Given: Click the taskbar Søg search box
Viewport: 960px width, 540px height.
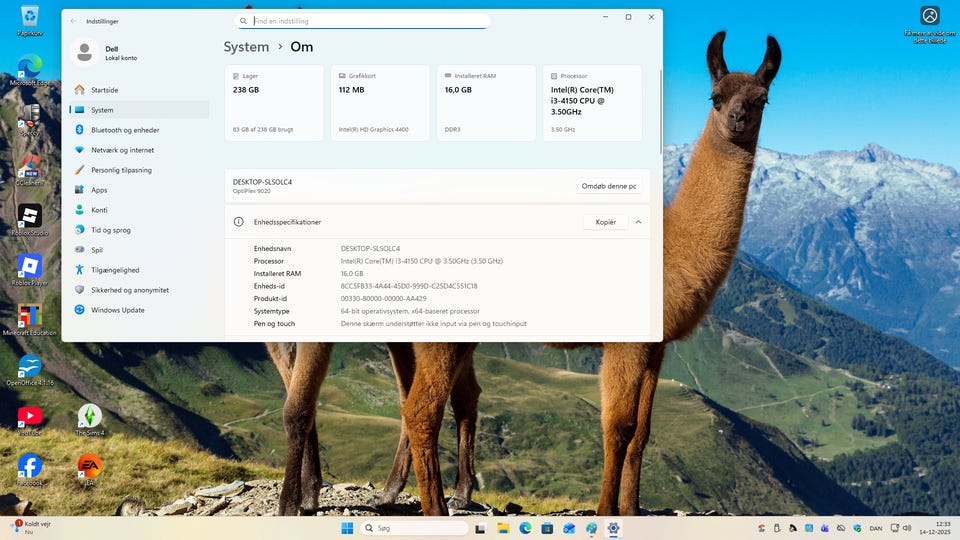Looking at the screenshot, I should tap(415, 528).
